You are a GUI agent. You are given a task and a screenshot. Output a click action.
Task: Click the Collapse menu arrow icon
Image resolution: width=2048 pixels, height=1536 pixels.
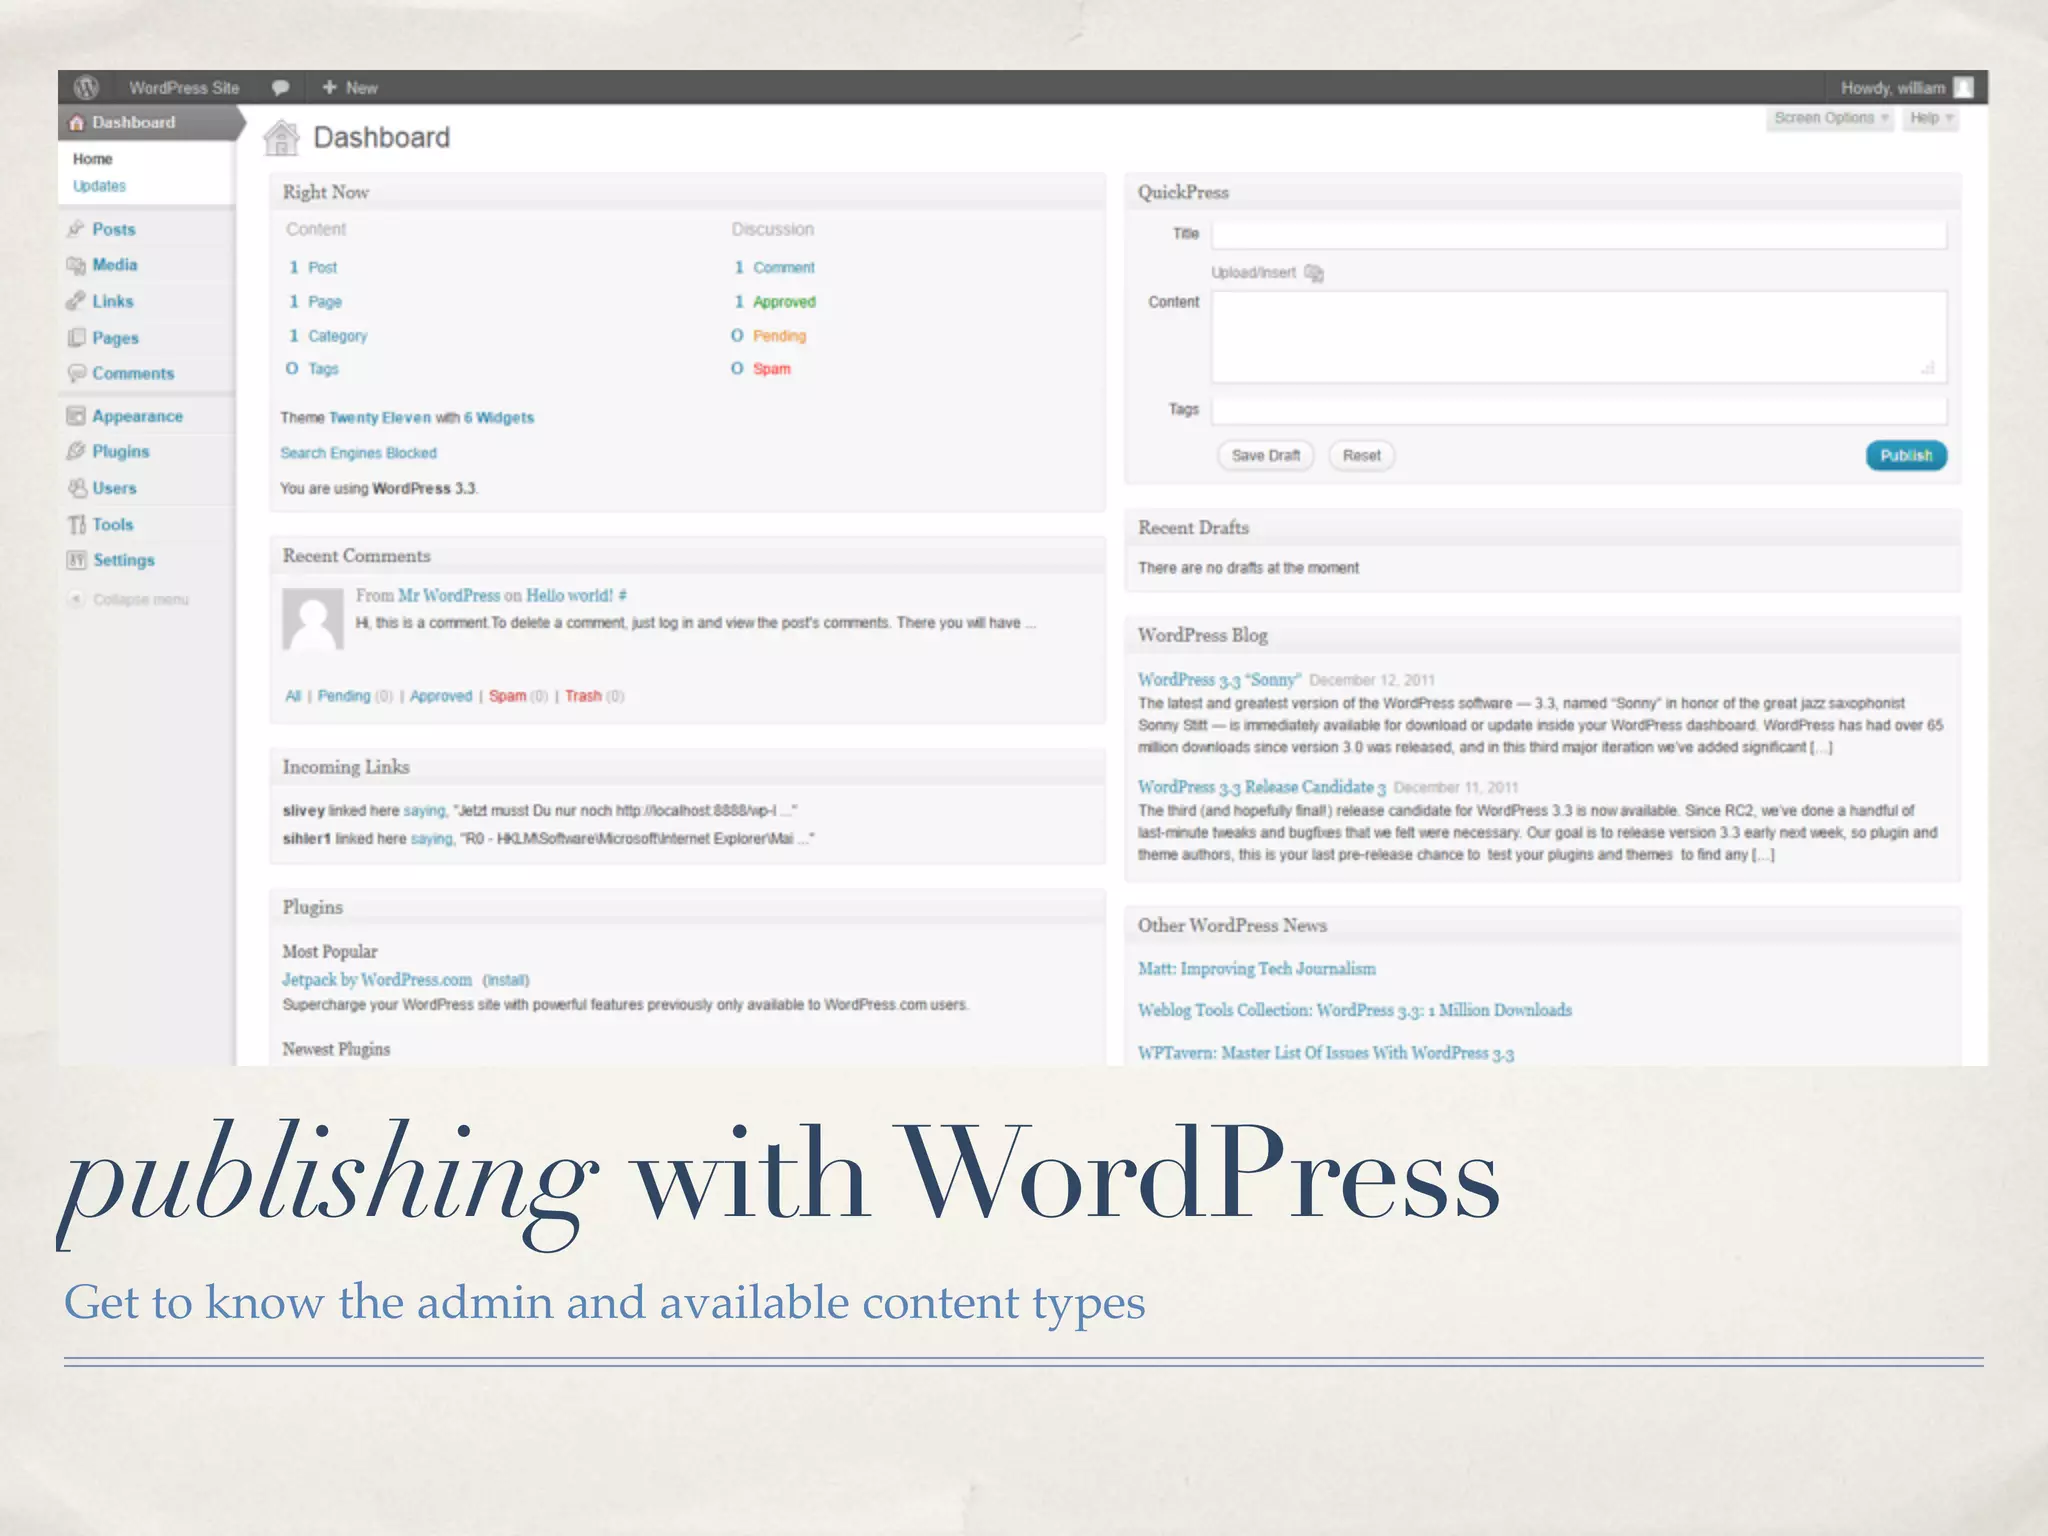pos(76,599)
